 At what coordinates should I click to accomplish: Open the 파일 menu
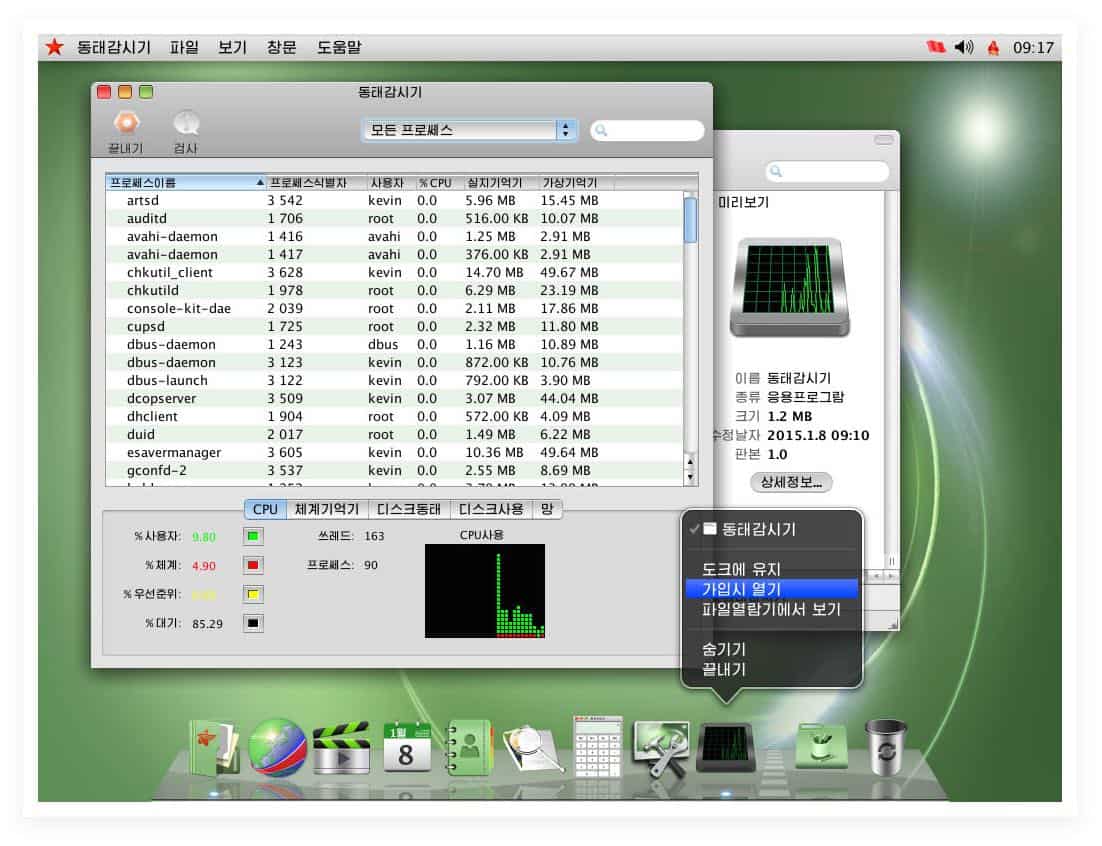click(184, 47)
